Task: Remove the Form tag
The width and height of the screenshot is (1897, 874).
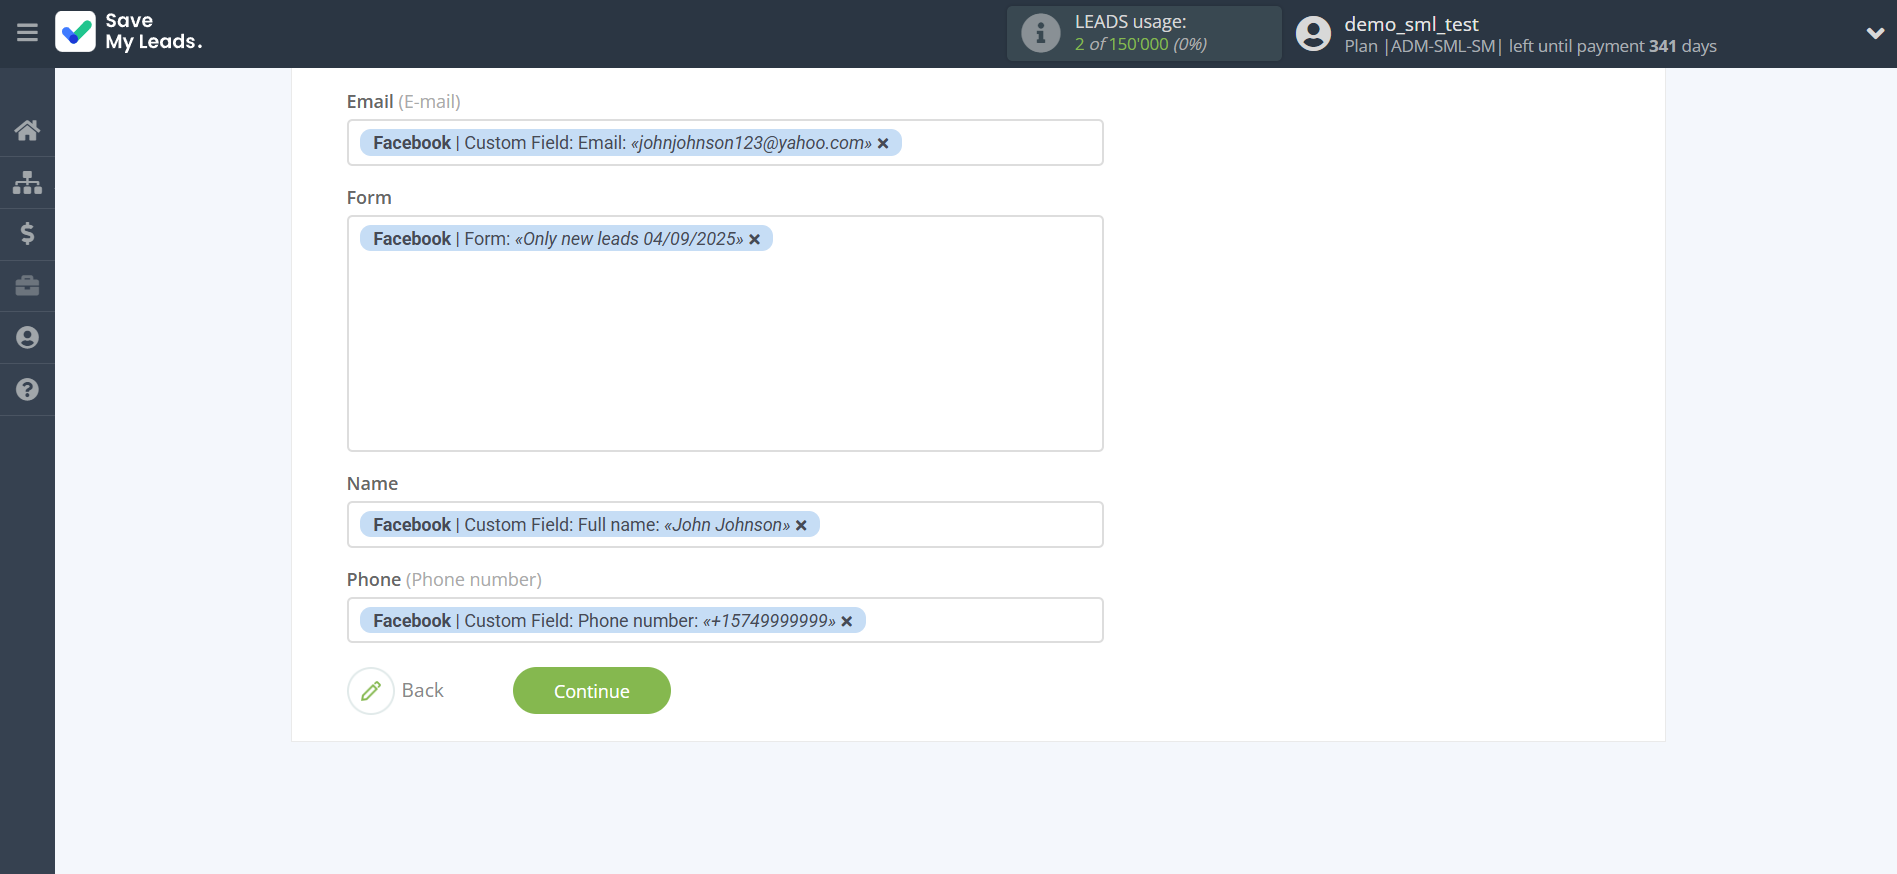Action: pos(755,240)
